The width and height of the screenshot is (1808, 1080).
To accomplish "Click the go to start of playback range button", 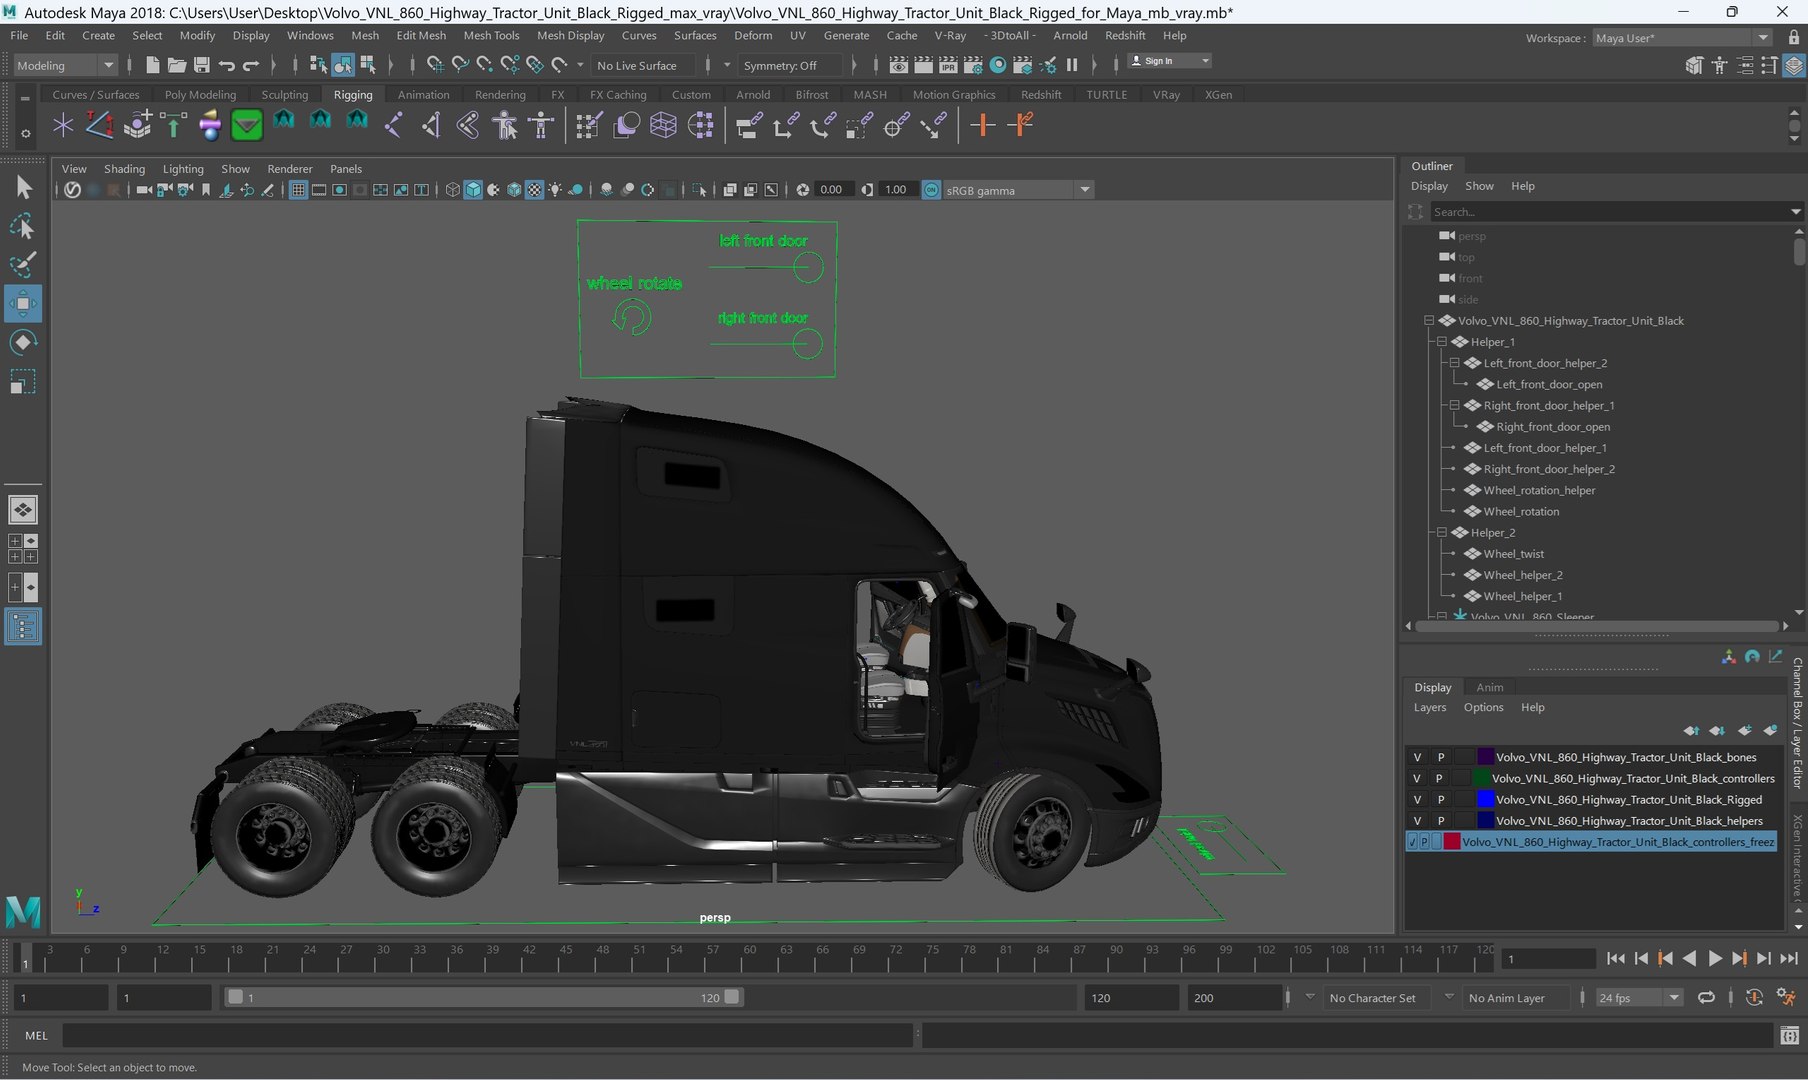I will coord(1616,958).
